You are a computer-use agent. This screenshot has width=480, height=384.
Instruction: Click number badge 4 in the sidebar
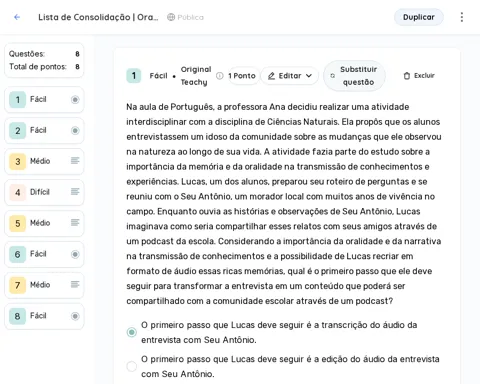(x=18, y=192)
